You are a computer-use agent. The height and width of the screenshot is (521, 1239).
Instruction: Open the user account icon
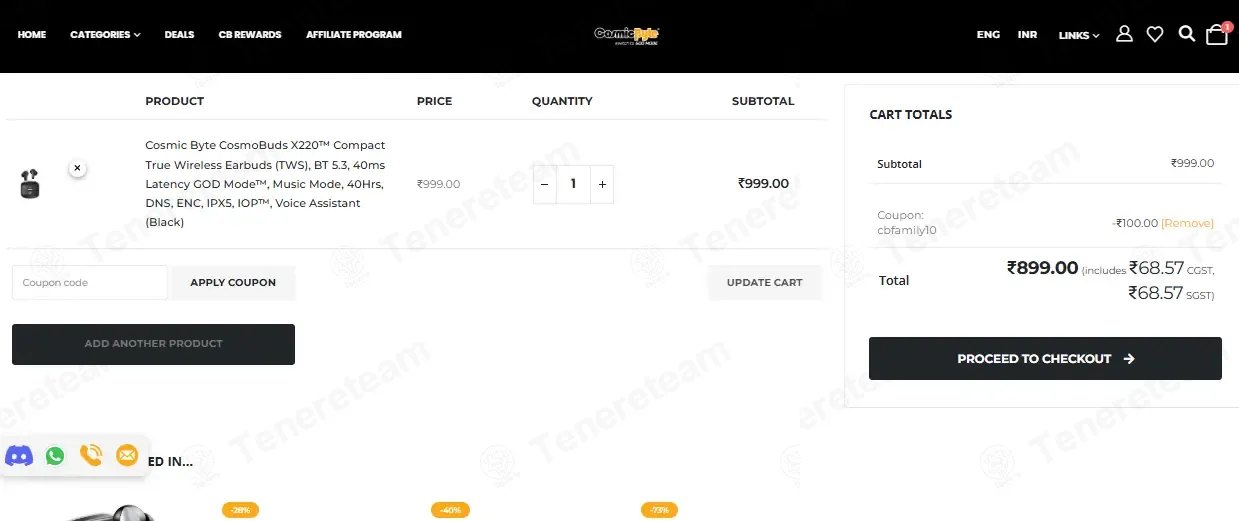[x=1124, y=34]
